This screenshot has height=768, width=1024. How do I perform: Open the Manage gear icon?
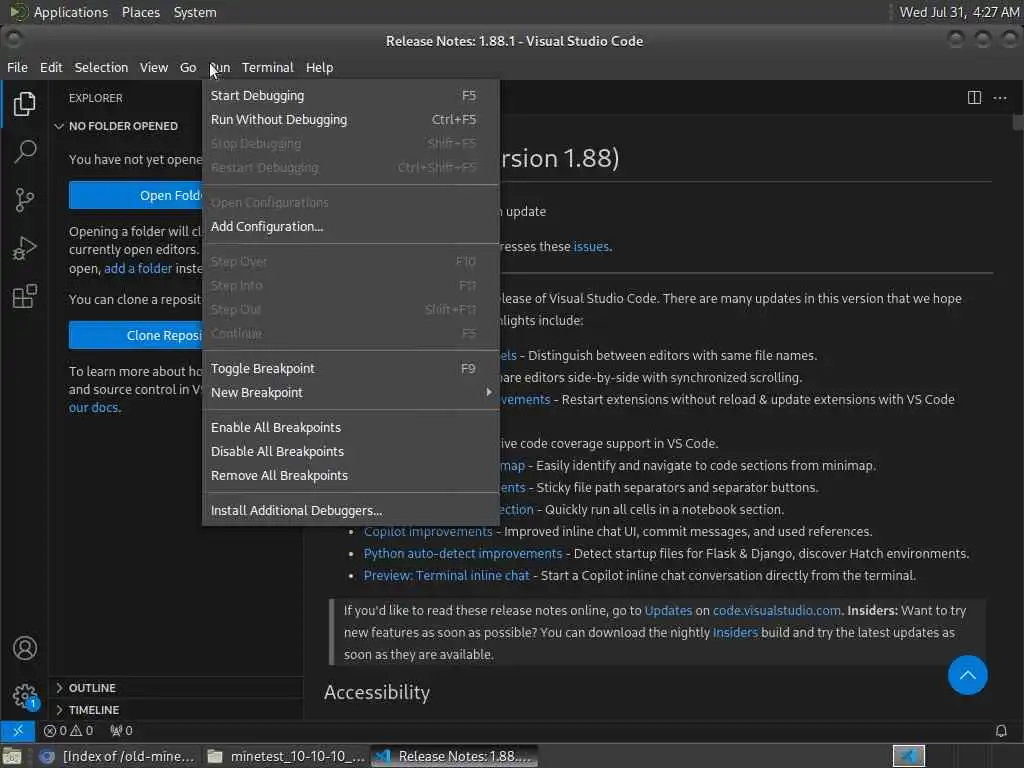click(24, 696)
